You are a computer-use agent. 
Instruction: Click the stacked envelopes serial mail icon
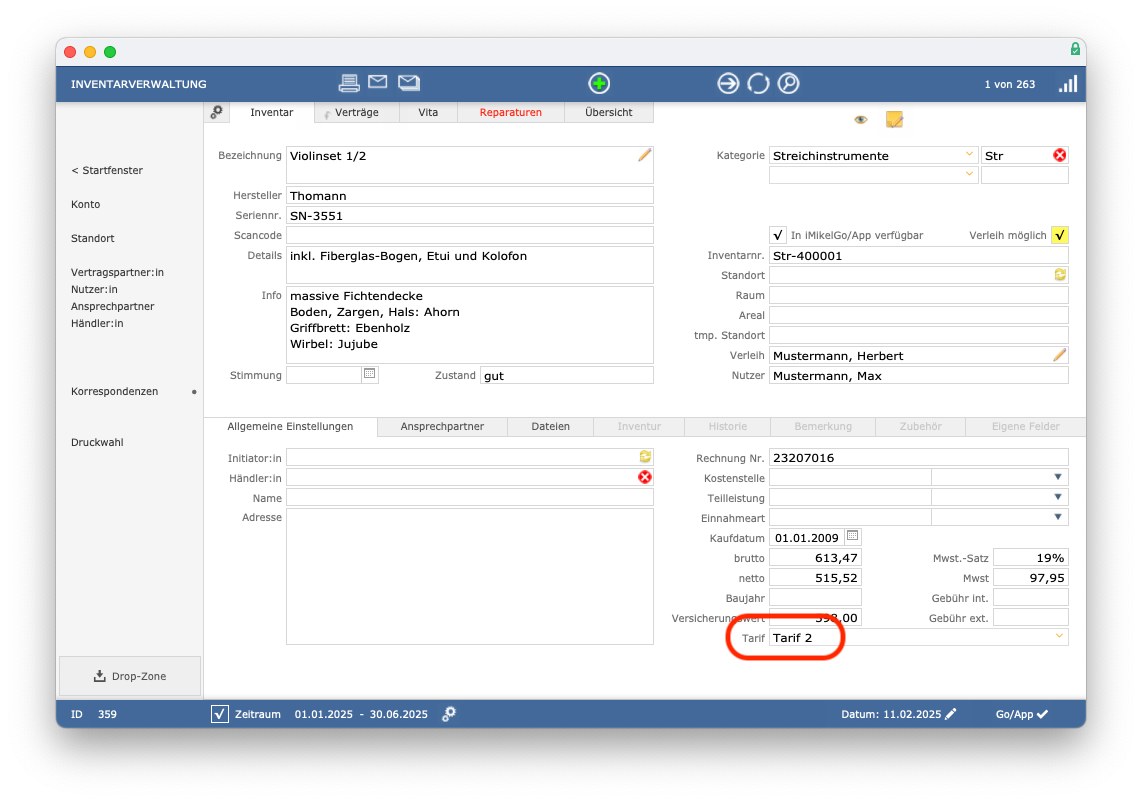pos(409,83)
